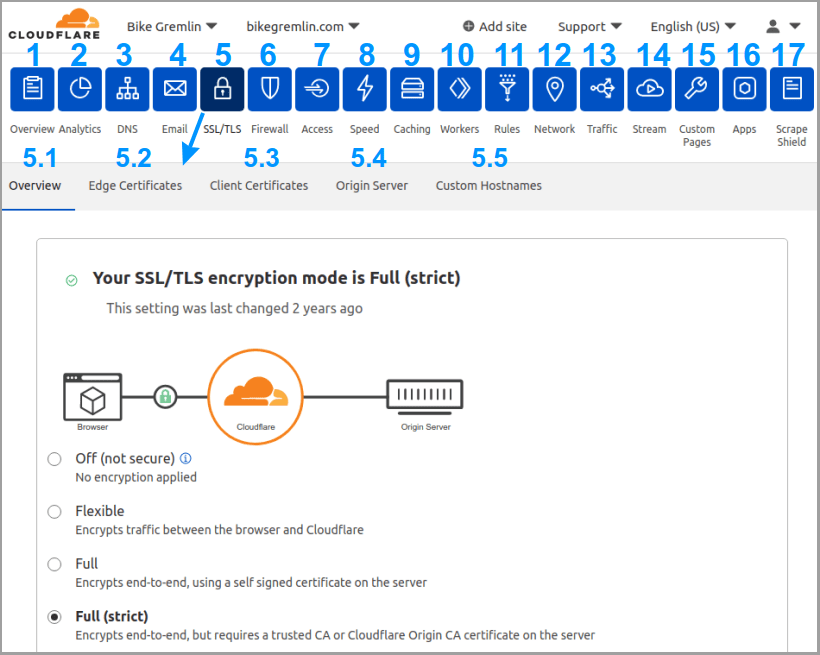Click the Caching label under its icon

click(x=412, y=129)
